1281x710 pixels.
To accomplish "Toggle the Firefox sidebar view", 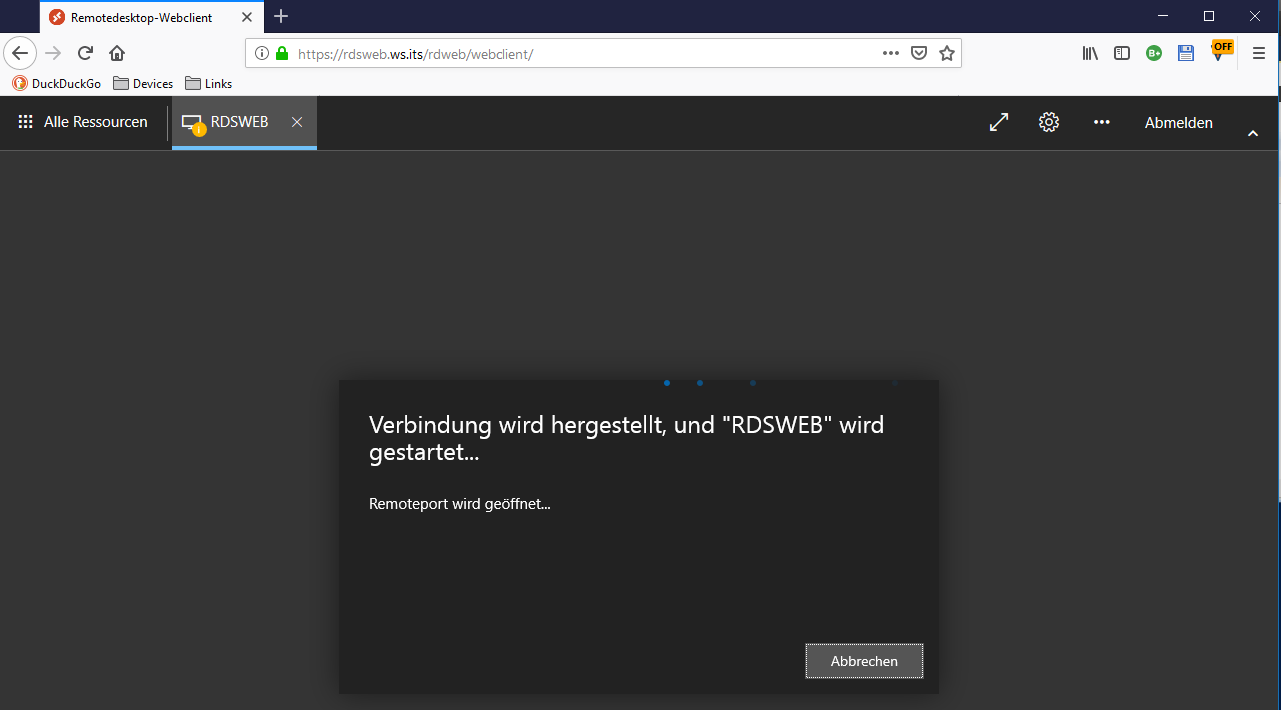I will click(x=1122, y=53).
